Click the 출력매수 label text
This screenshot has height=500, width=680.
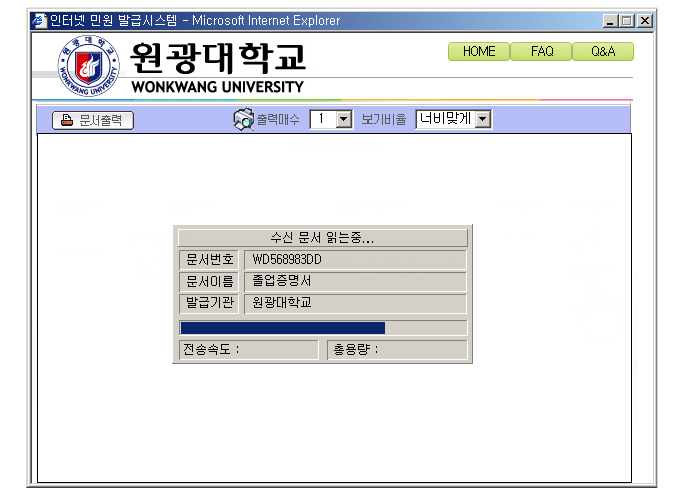click(278, 119)
